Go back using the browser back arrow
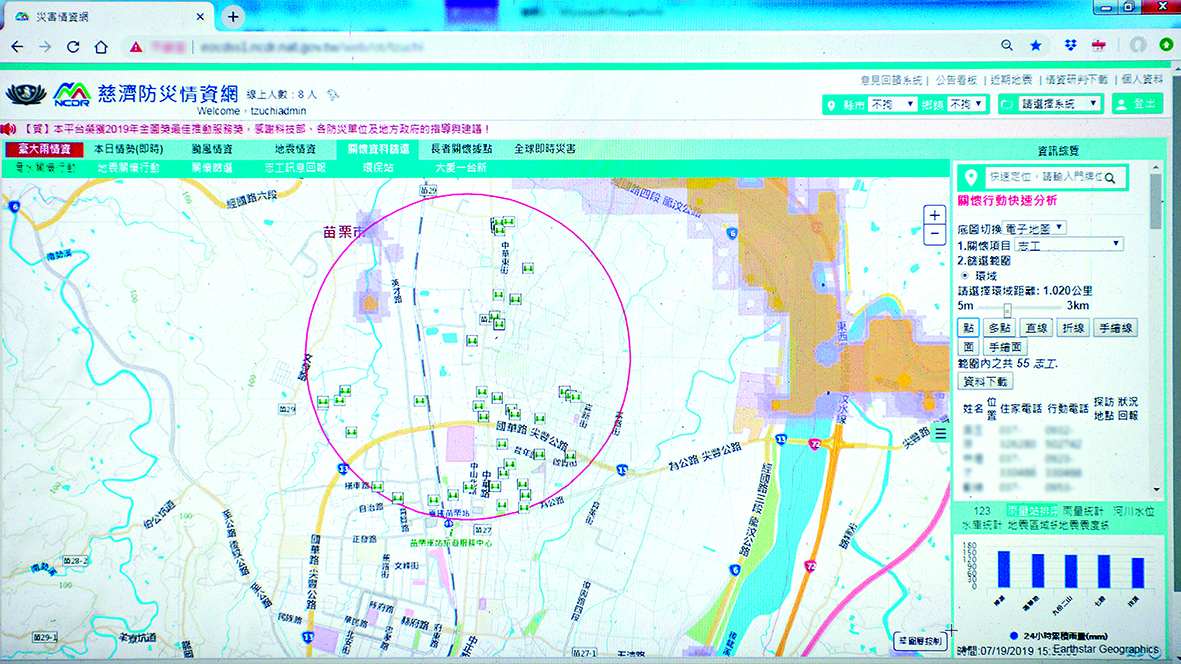 17,47
